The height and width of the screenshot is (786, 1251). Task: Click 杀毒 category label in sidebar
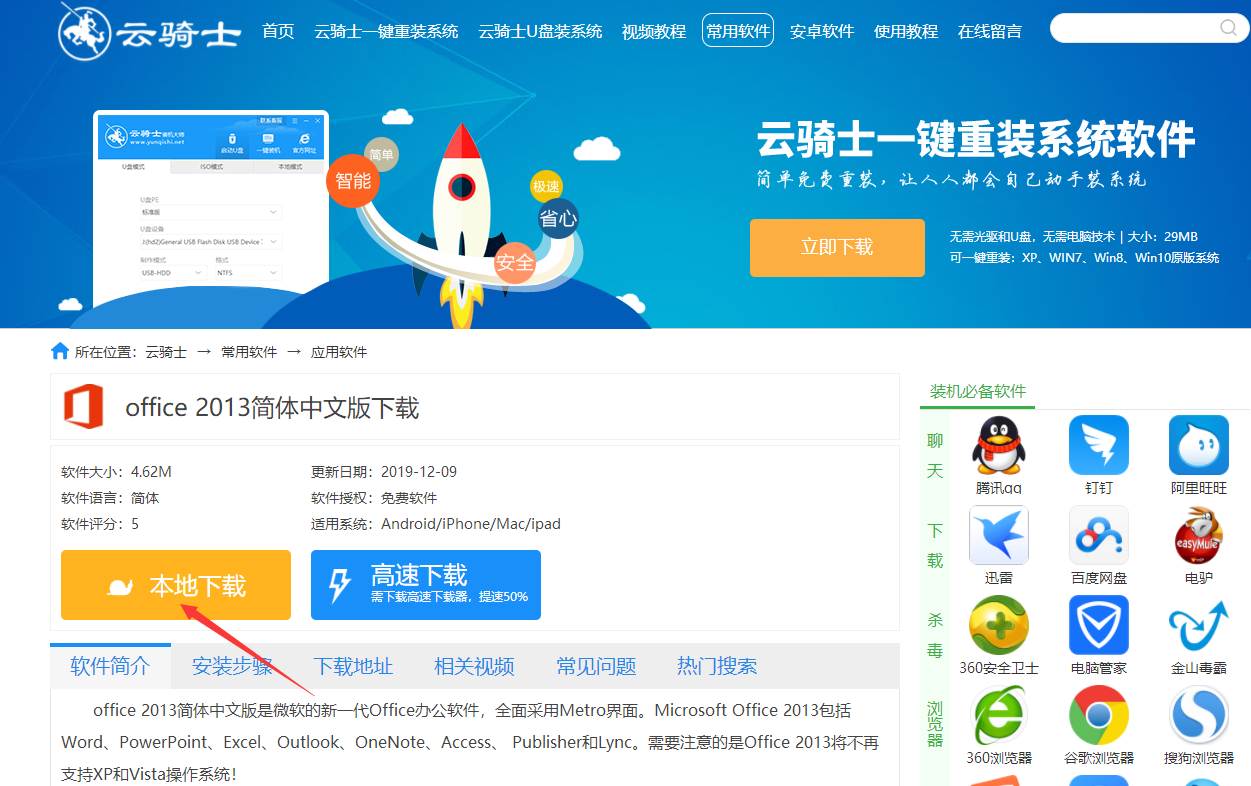[935, 635]
